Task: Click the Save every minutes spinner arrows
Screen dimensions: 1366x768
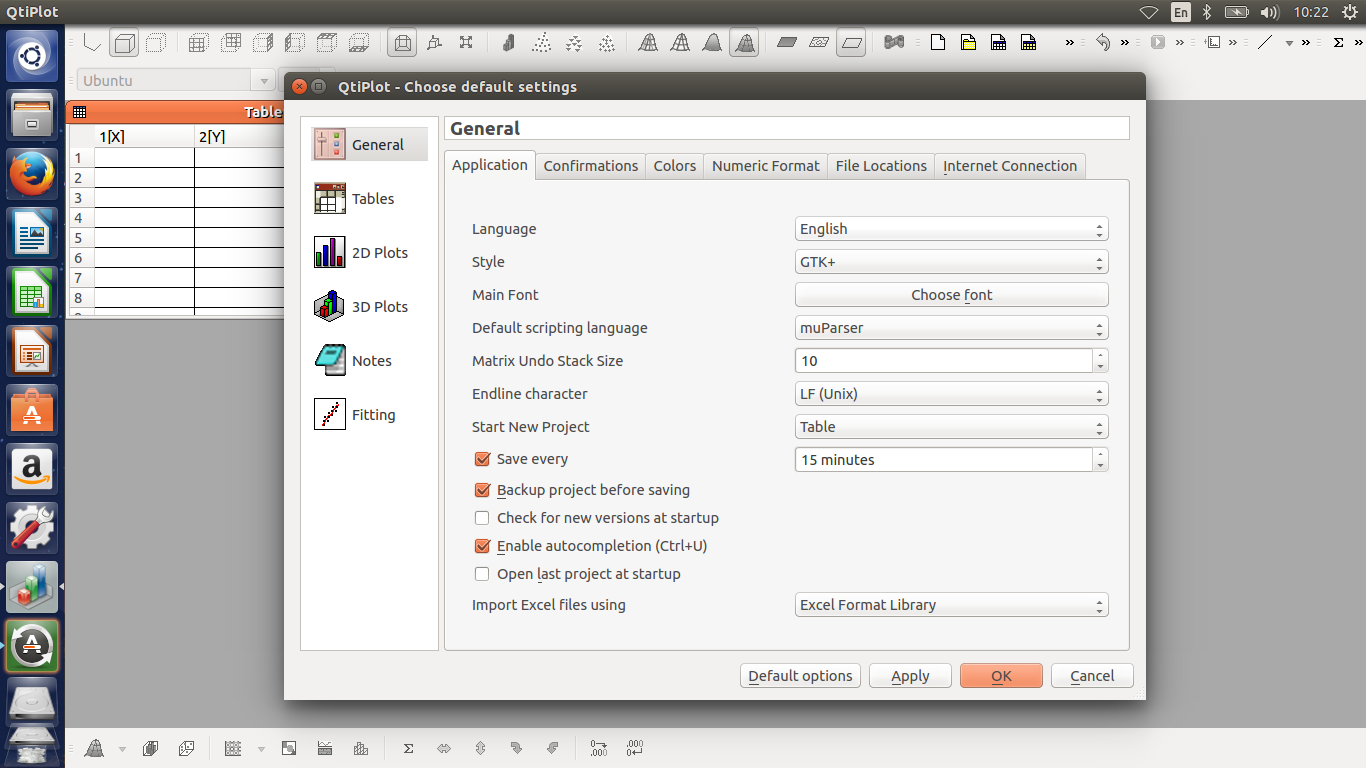Action: (x=1100, y=460)
